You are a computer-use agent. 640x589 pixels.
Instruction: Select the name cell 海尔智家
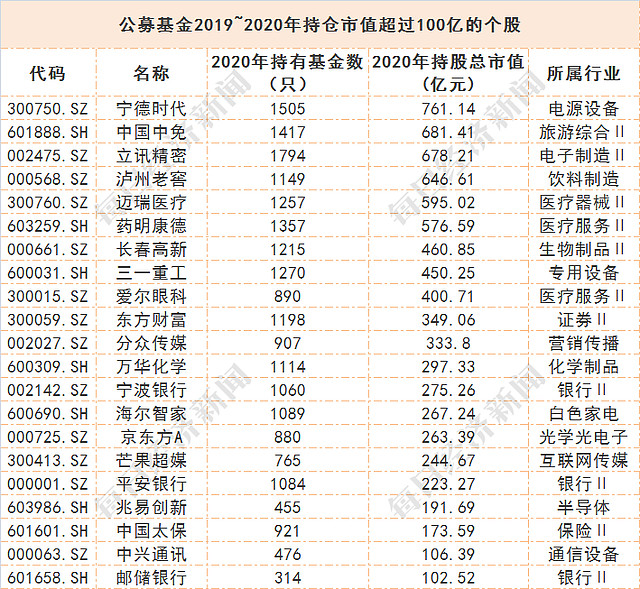click(x=151, y=414)
